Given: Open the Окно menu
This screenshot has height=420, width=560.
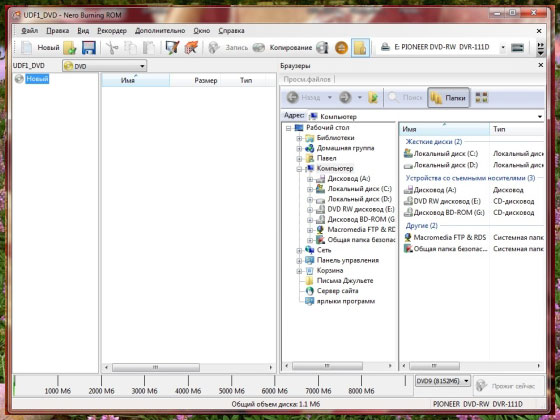Looking at the screenshot, I should pyautogui.click(x=202, y=31).
